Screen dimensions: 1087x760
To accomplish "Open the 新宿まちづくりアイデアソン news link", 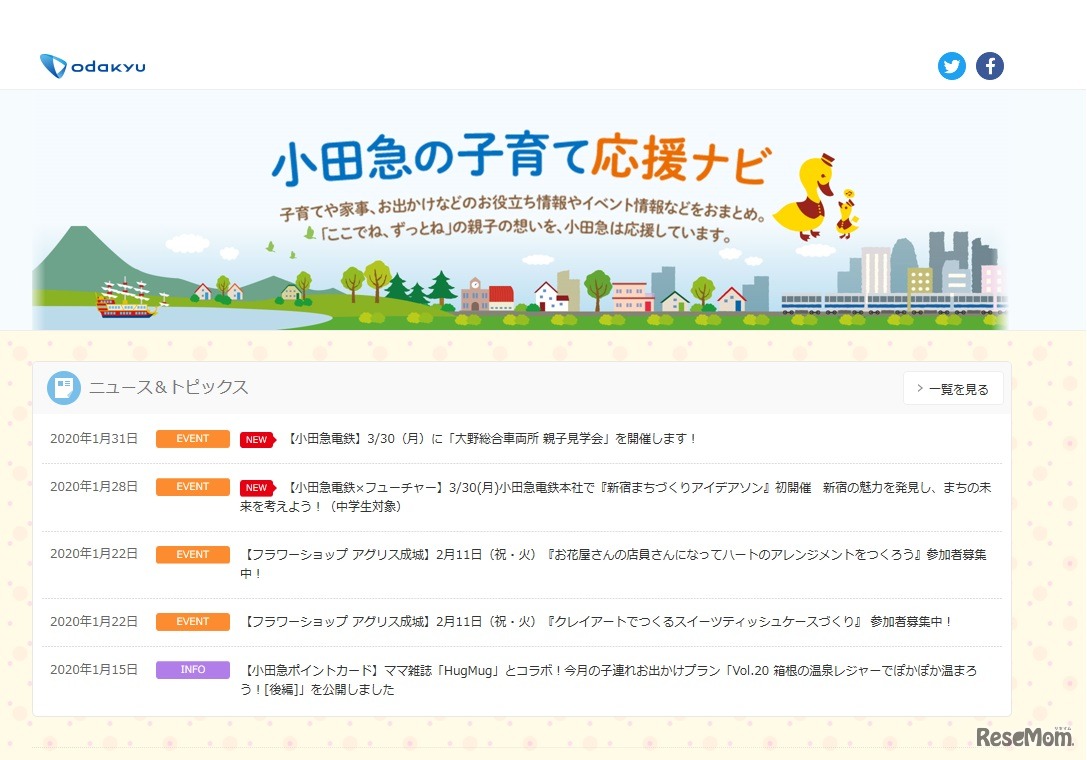I will (616, 496).
